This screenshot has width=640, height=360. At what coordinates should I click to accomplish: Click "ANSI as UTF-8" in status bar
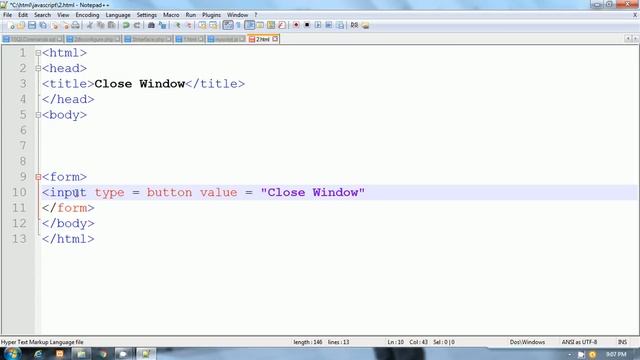click(x=579, y=342)
